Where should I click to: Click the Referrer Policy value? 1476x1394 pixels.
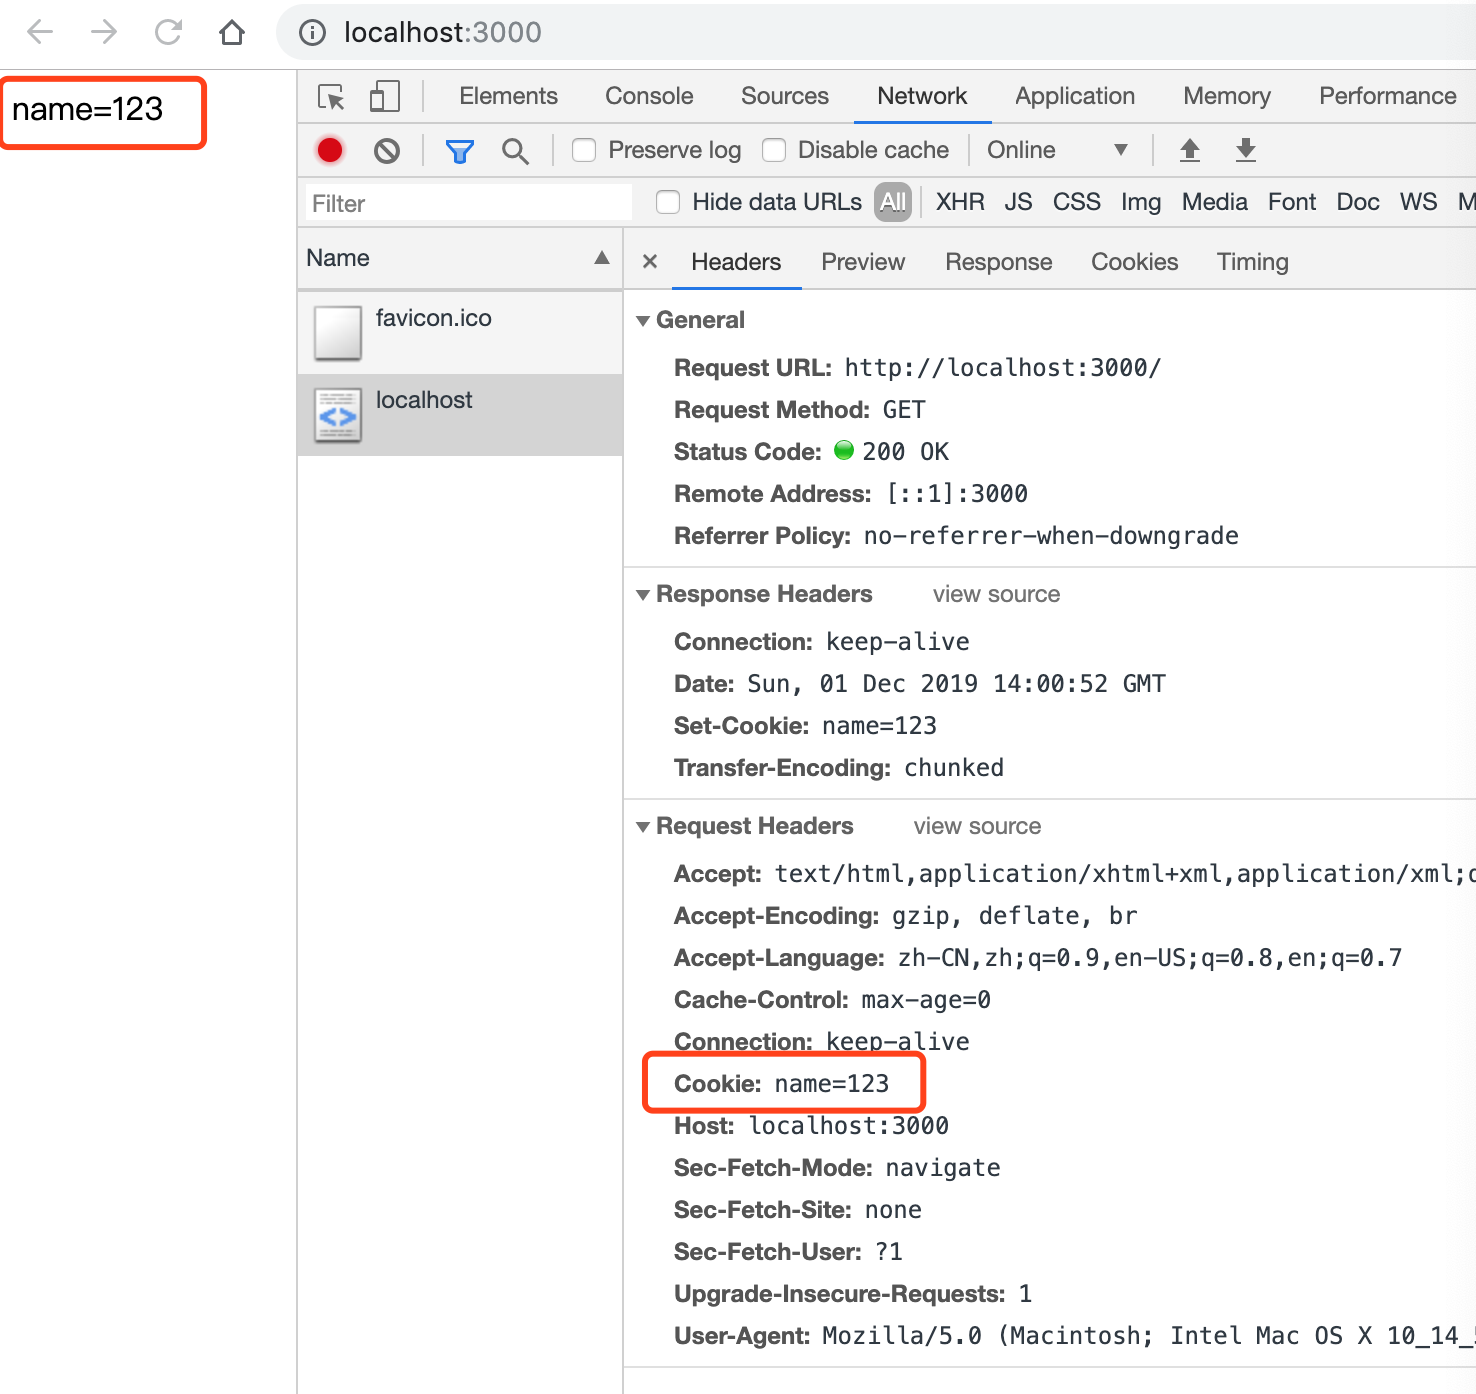tap(1051, 536)
